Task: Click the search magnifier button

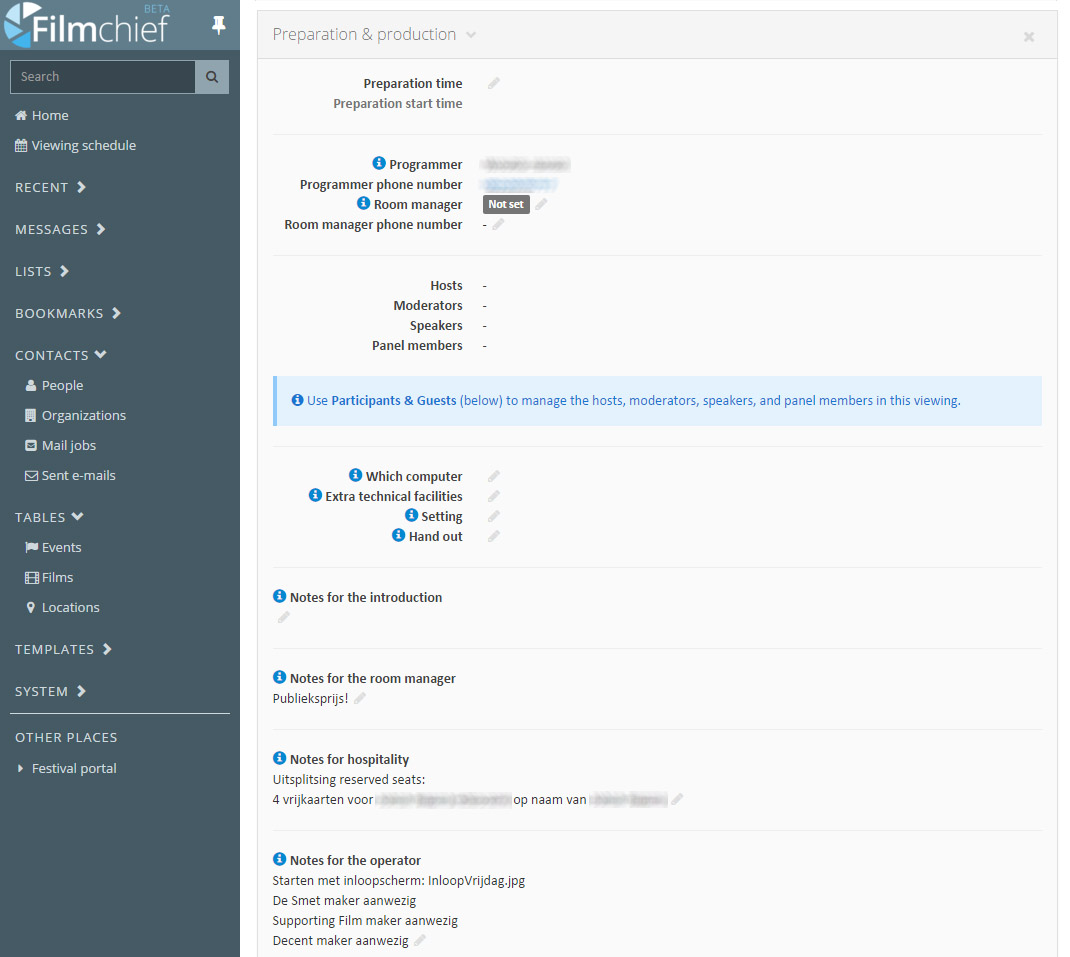Action: 212,77
